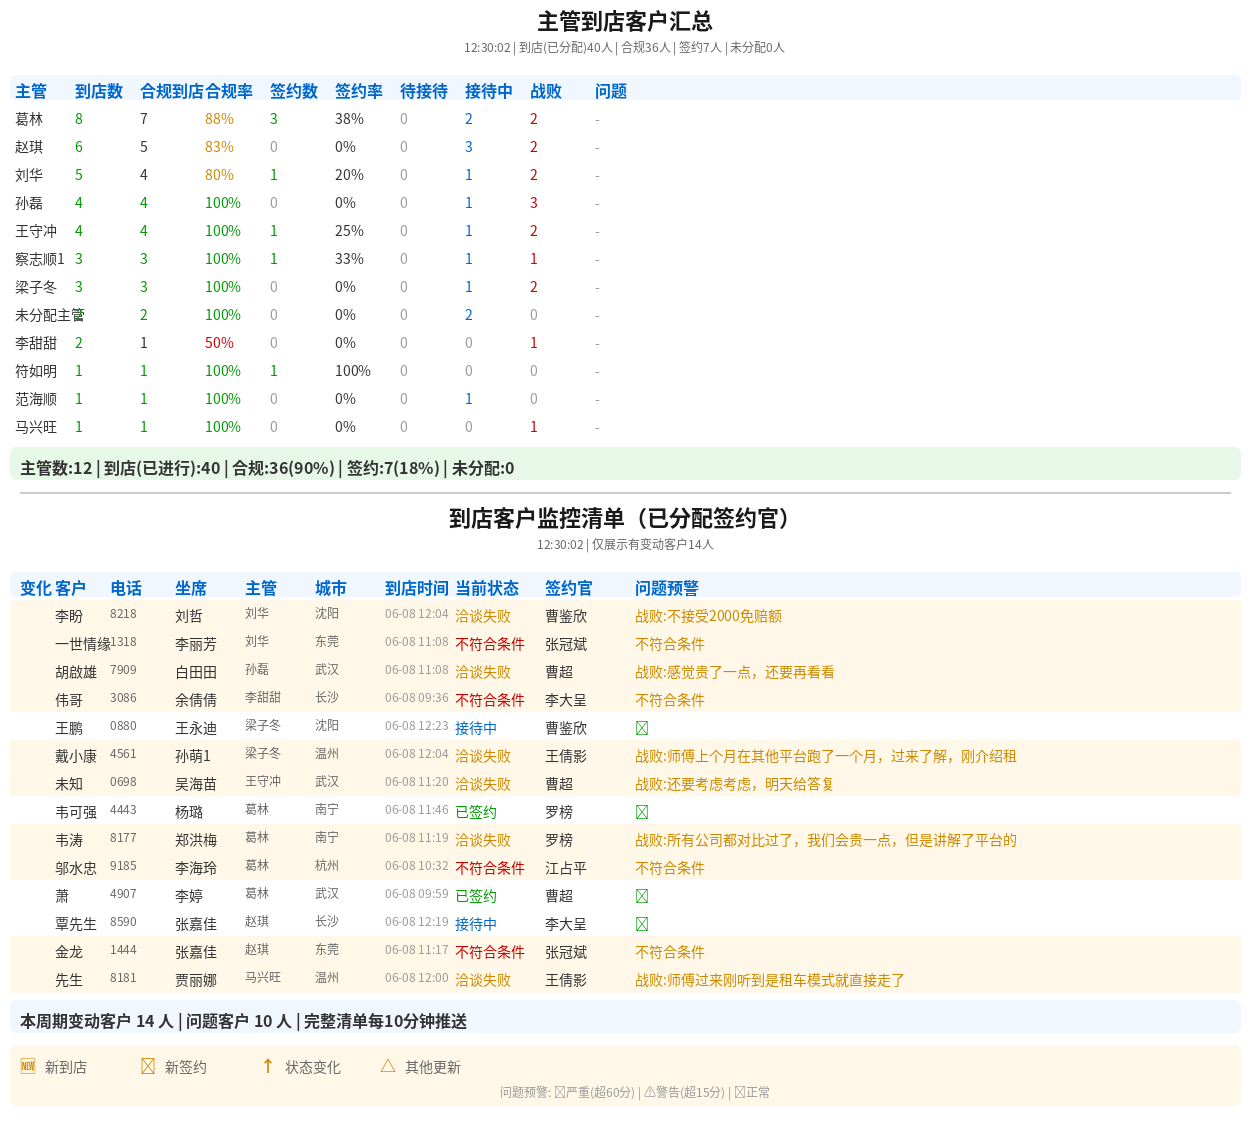This screenshot has height=1148, width=1250.
Task: Click the 电话 column header
Action: 126,589
